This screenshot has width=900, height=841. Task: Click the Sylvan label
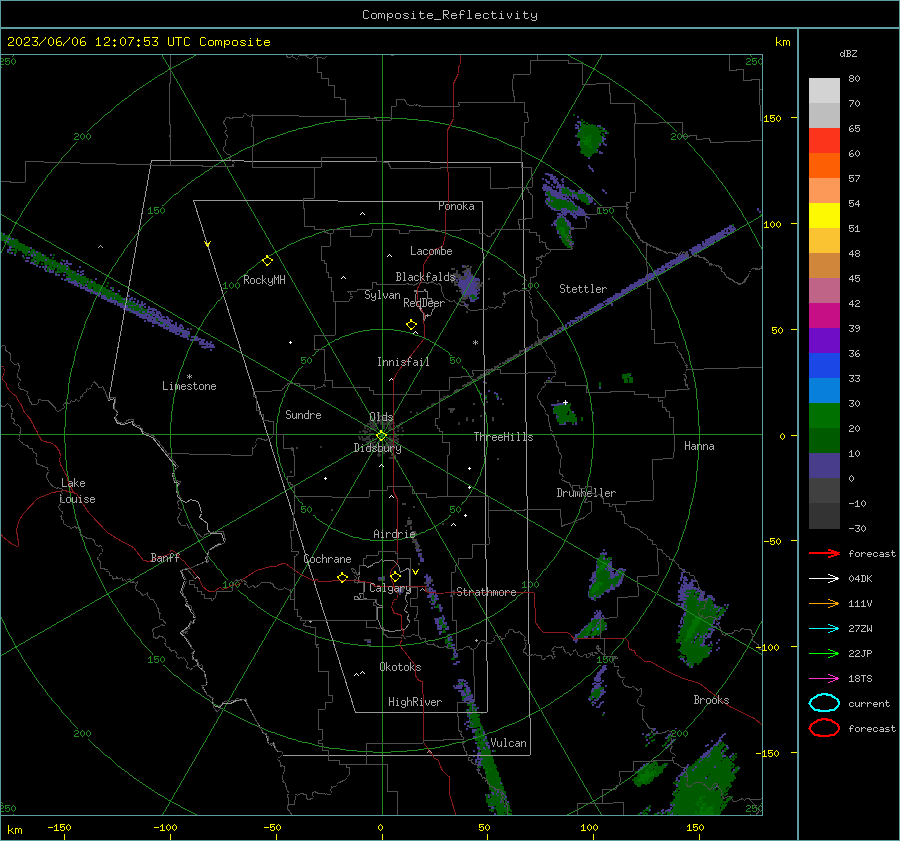pos(382,295)
